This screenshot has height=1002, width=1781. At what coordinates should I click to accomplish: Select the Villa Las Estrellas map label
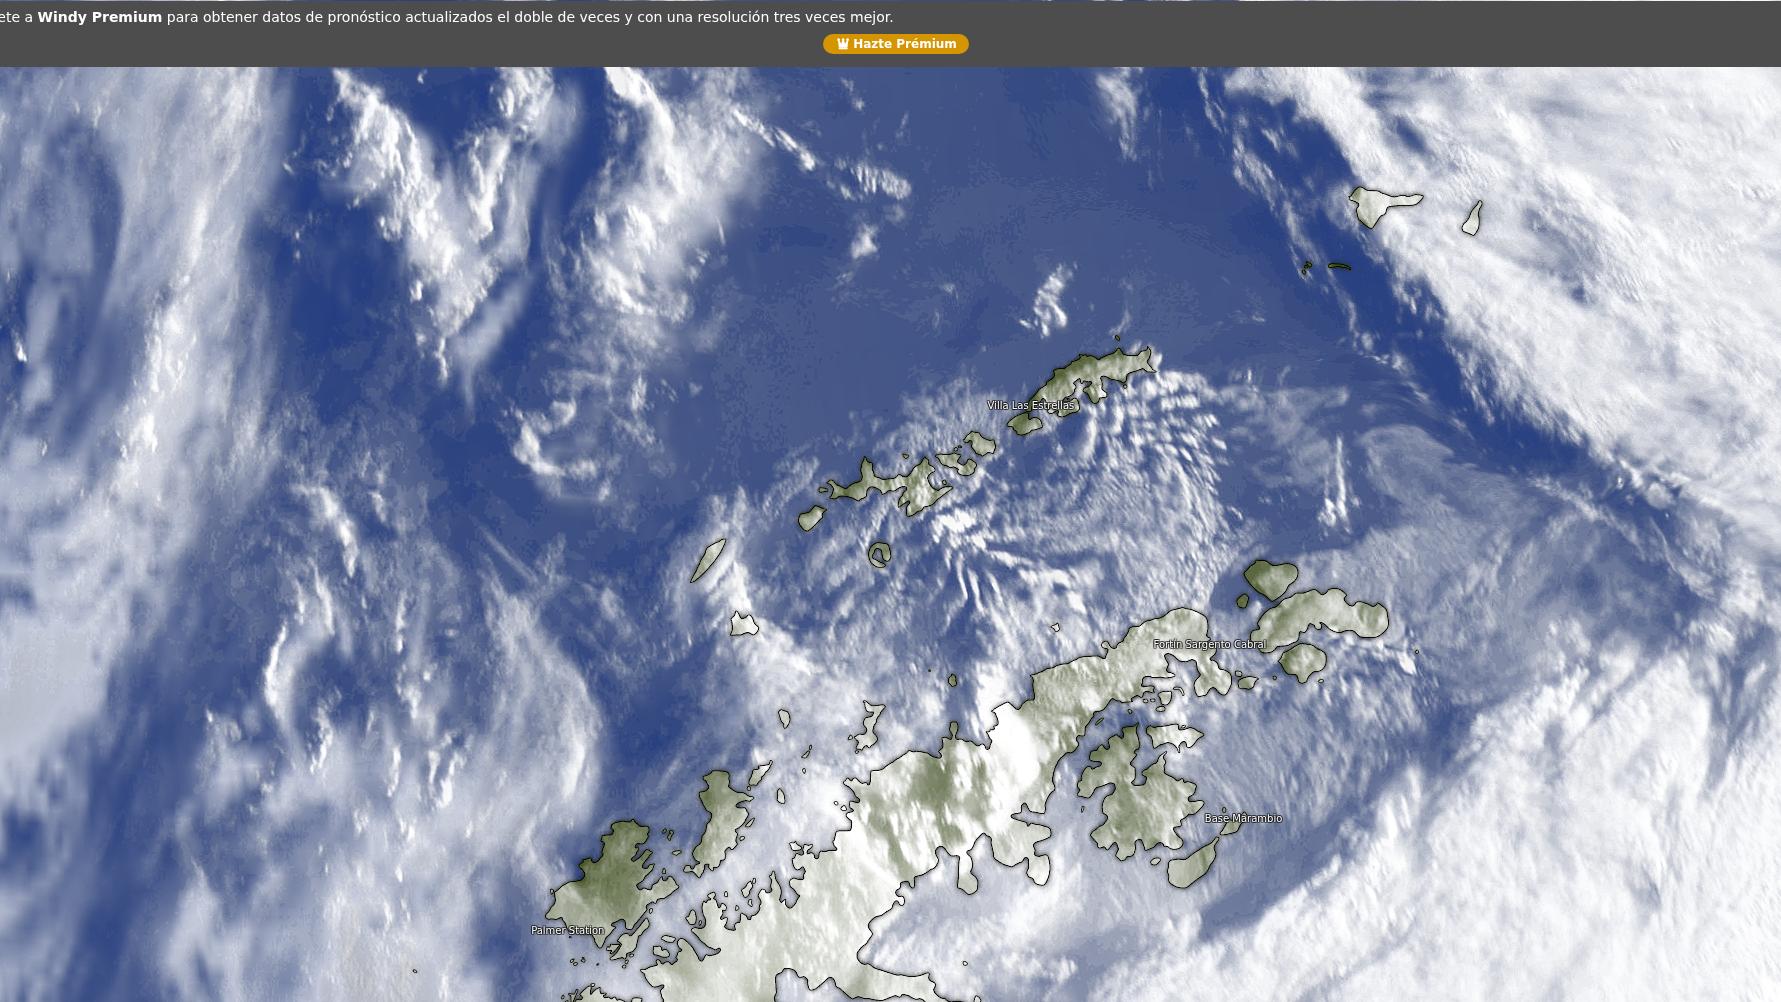(1030, 405)
